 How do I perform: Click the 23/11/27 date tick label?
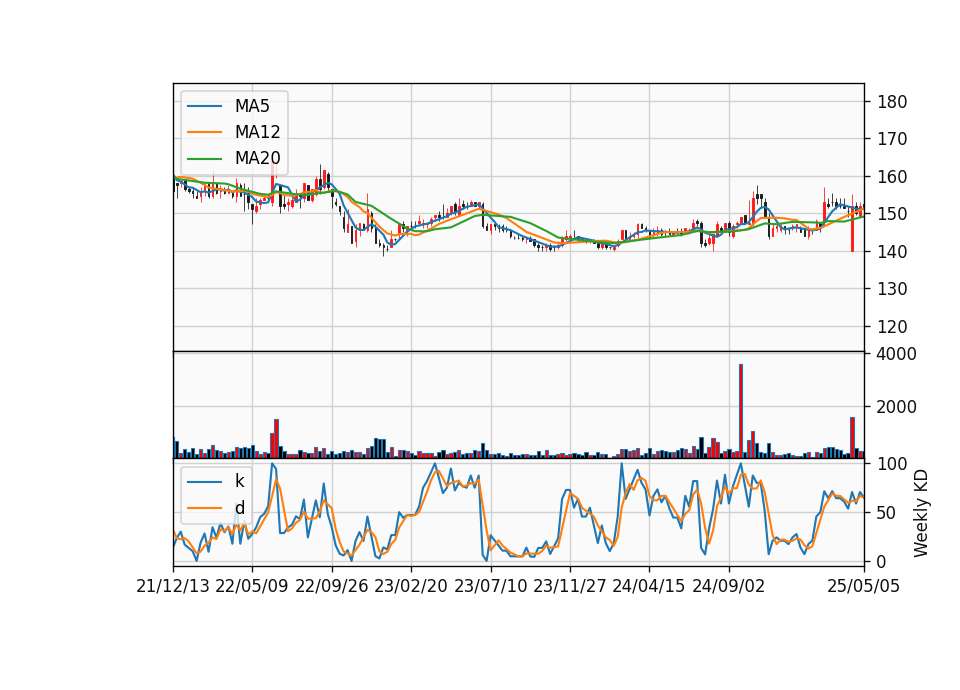click(569, 586)
